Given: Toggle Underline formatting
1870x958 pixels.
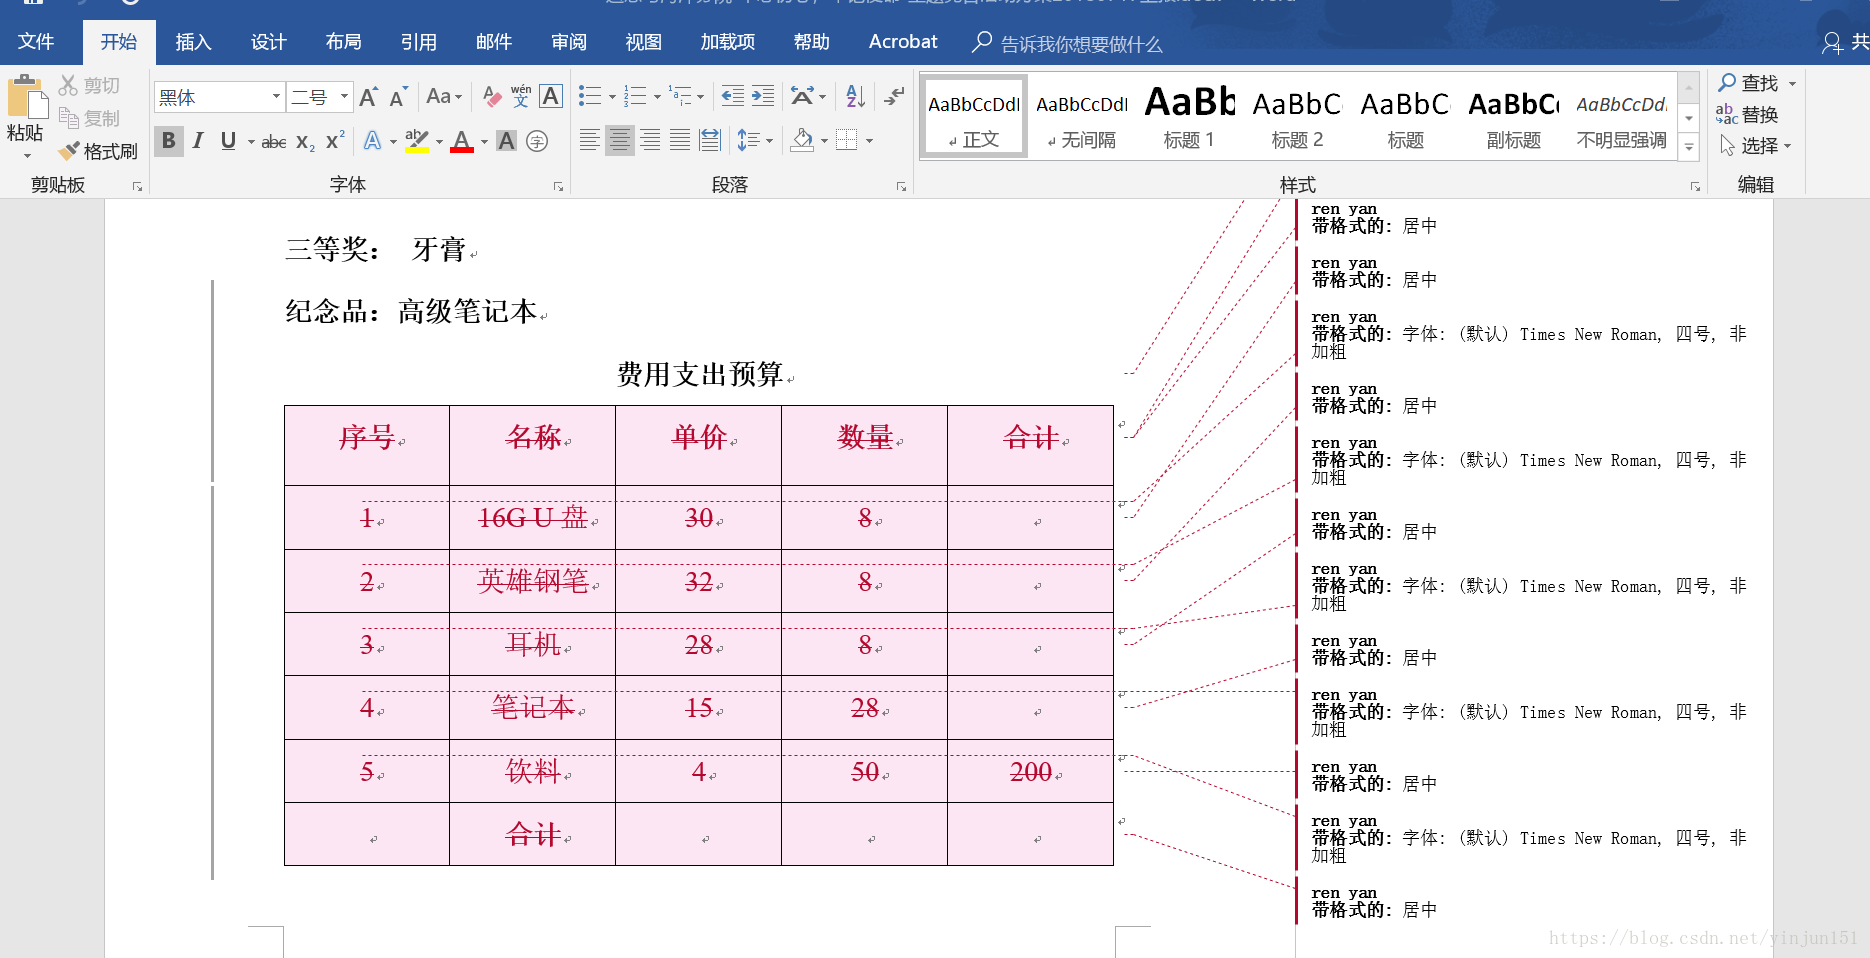Looking at the screenshot, I should pos(228,141).
